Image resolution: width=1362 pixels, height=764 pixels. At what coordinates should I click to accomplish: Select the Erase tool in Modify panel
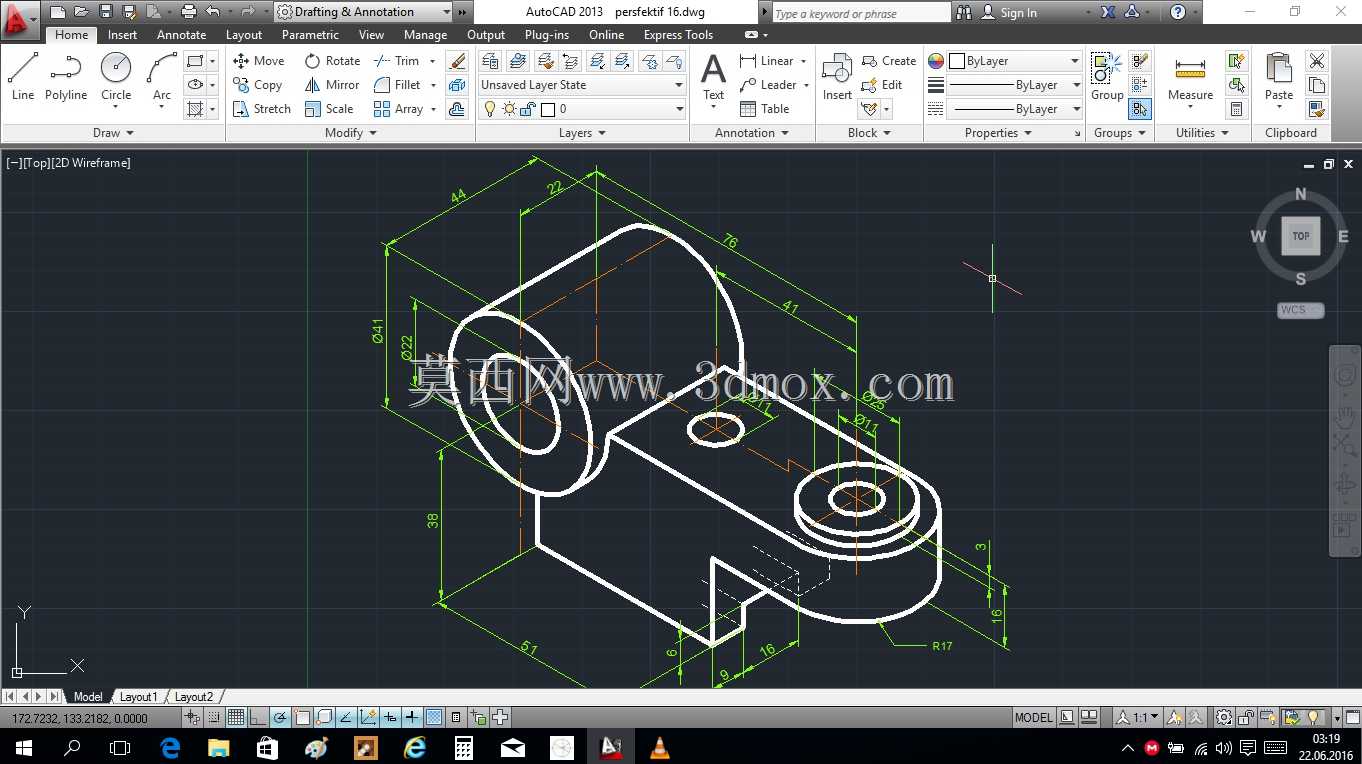[x=457, y=61]
